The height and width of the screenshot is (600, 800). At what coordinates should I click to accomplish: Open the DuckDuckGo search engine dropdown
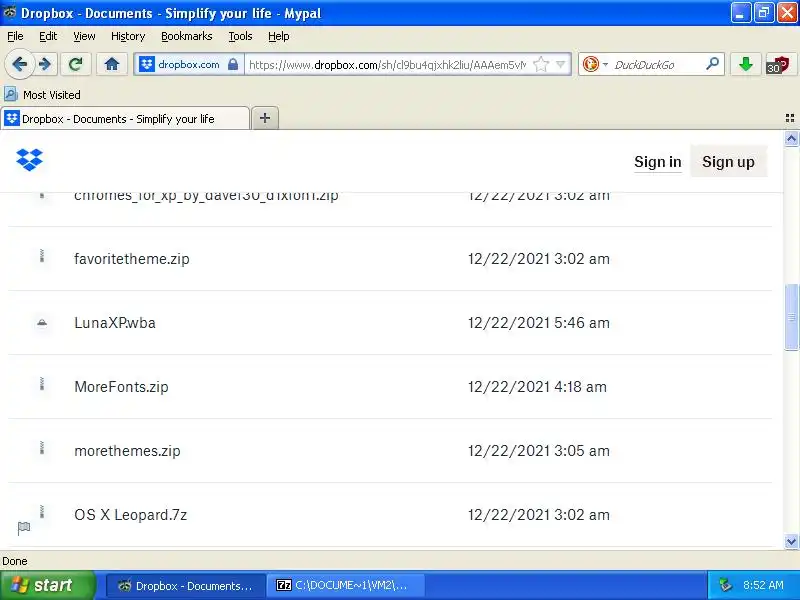595,64
